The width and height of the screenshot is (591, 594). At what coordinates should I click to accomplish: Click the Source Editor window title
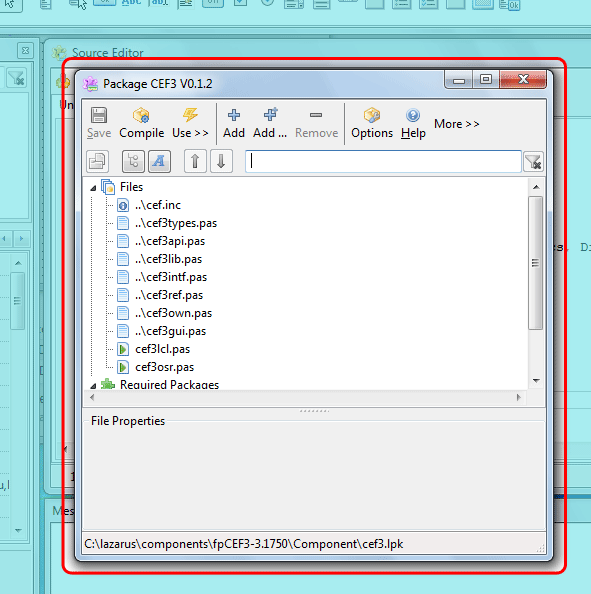(108, 53)
